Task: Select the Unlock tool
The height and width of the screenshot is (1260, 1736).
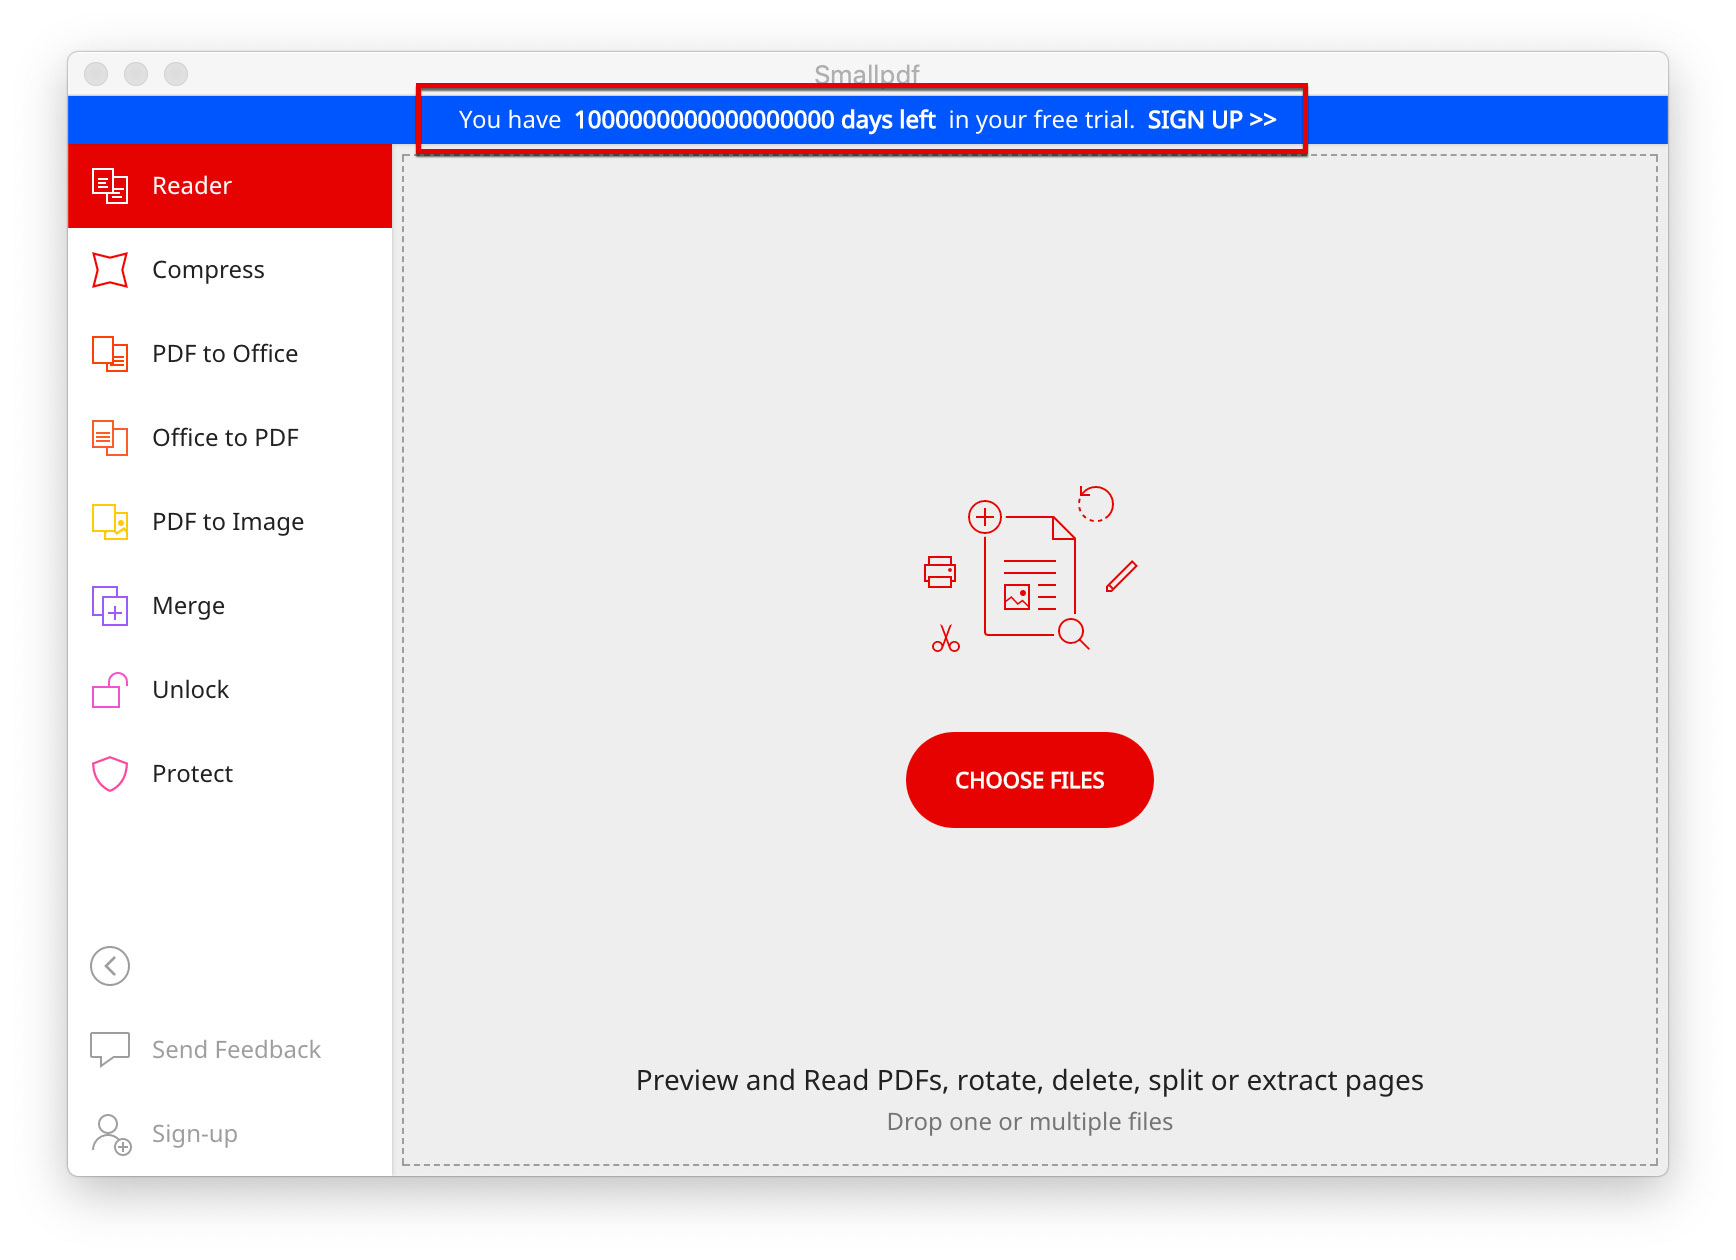Action: tap(190, 689)
